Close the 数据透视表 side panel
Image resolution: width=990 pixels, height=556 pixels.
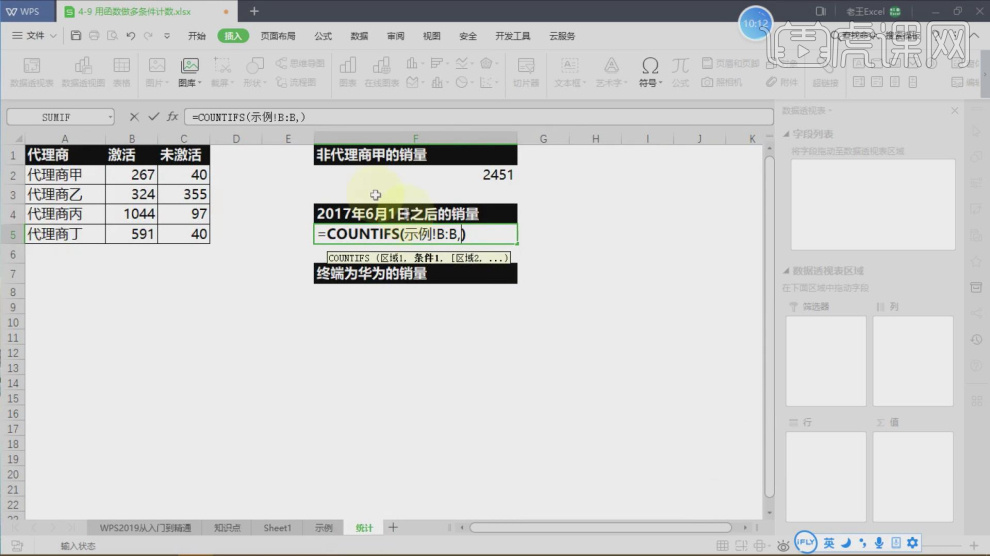click(957, 111)
